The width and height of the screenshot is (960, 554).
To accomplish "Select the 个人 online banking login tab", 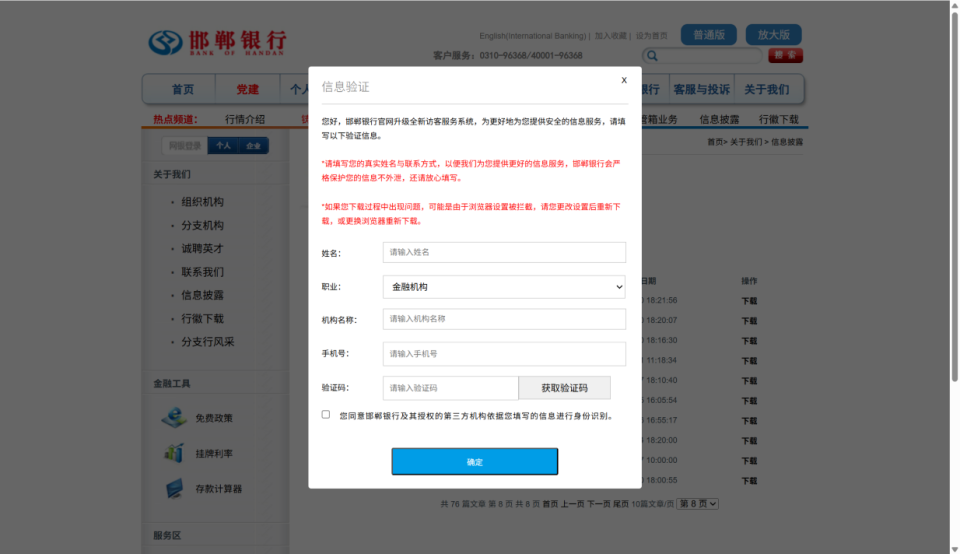I will [223, 146].
